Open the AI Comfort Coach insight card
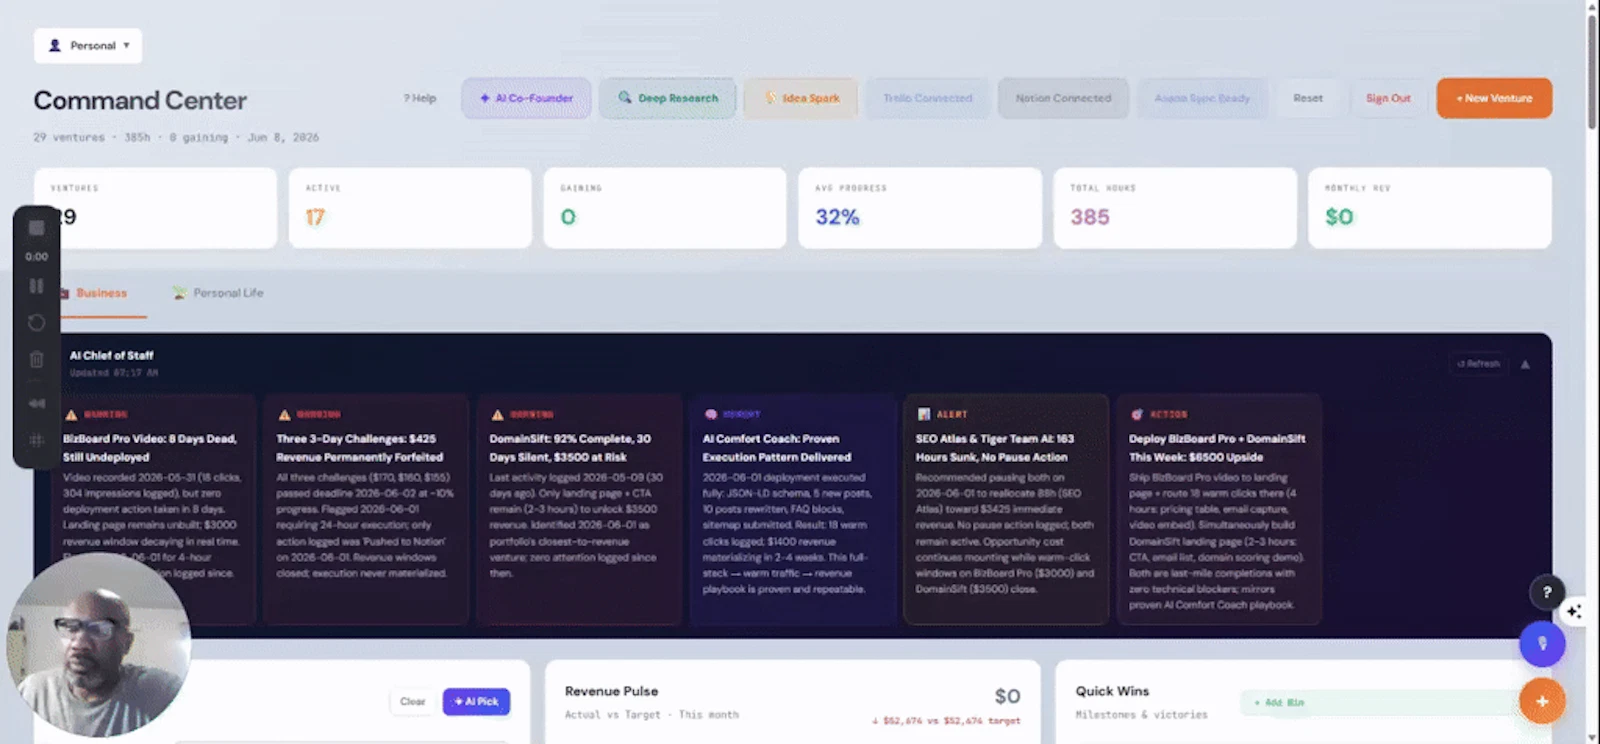Image resolution: width=1600 pixels, height=744 pixels. 792,509
